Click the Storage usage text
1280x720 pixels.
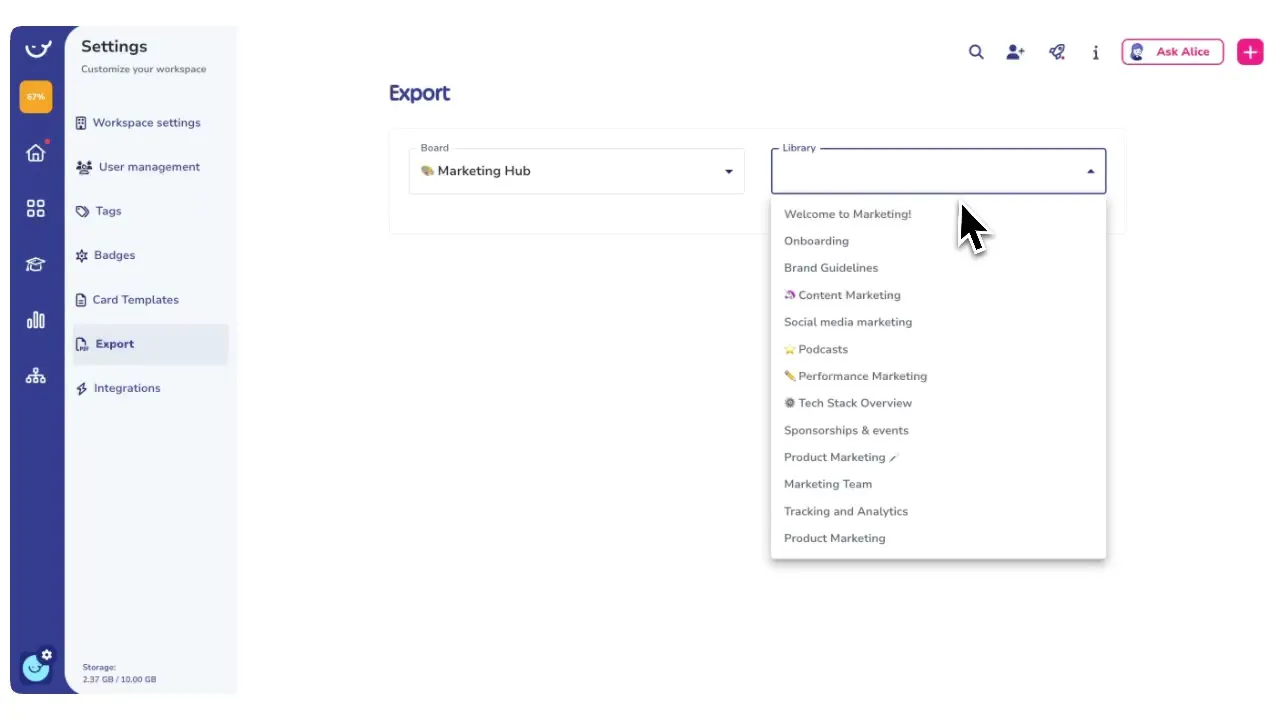119,673
